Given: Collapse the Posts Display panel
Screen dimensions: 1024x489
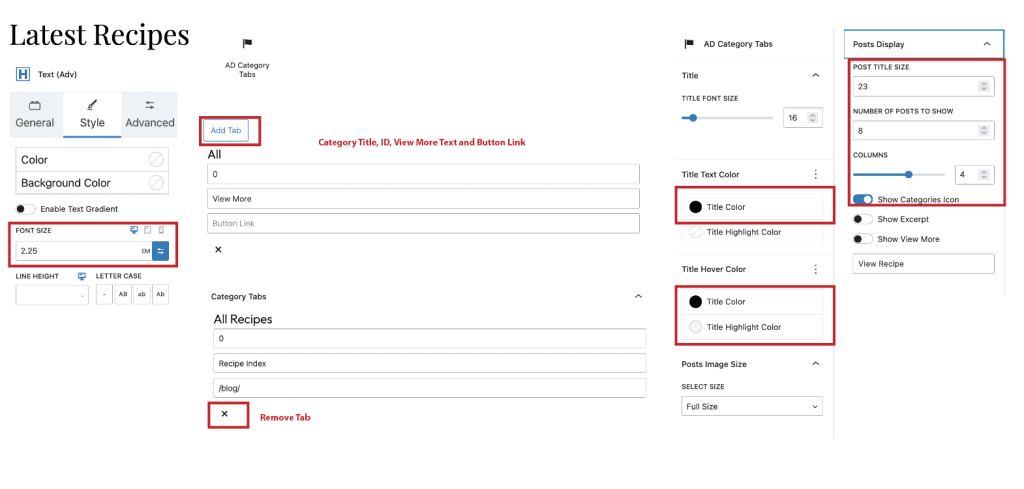Looking at the screenshot, I should [x=987, y=44].
